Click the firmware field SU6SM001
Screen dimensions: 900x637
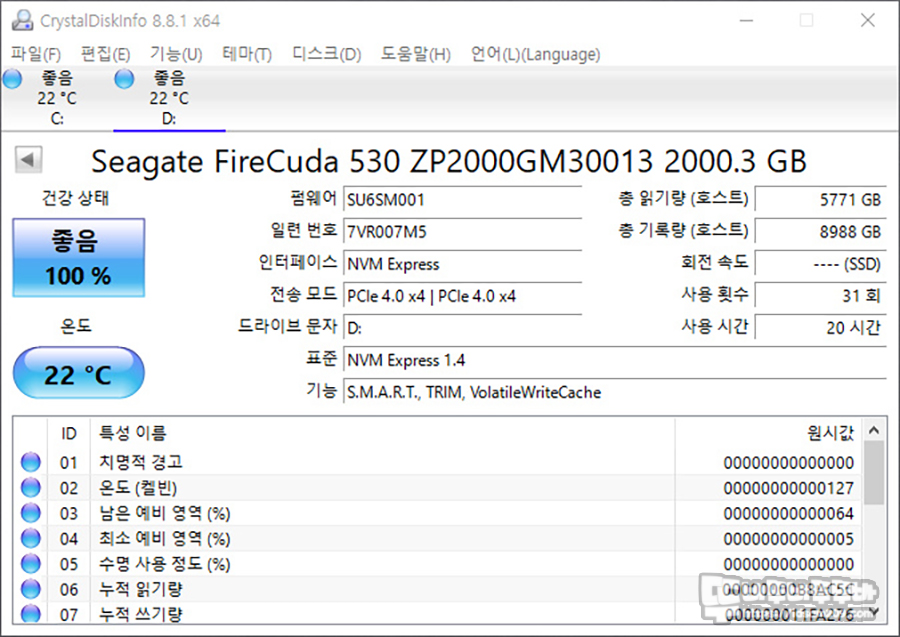(x=463, y=200)
